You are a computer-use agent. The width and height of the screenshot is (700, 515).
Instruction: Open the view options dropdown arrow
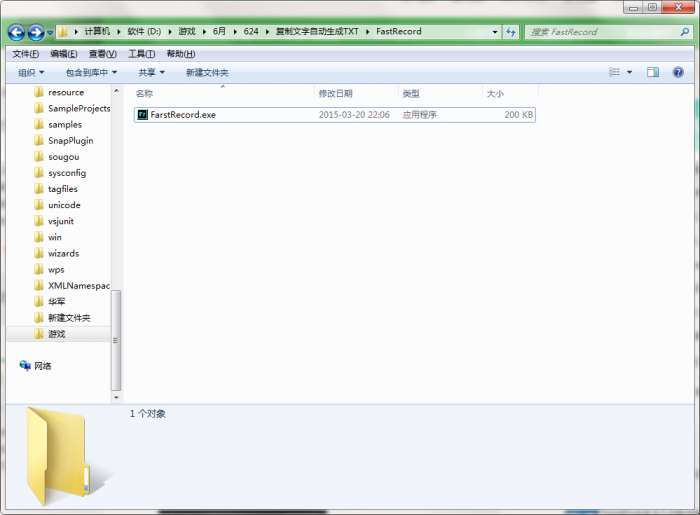[629, 72]
